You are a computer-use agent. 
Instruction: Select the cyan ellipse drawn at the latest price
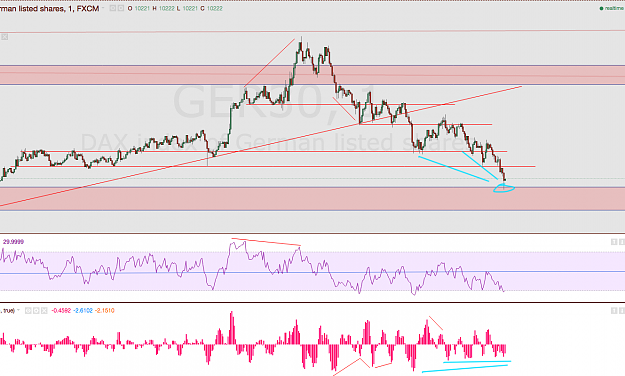[x=504, y=189]
